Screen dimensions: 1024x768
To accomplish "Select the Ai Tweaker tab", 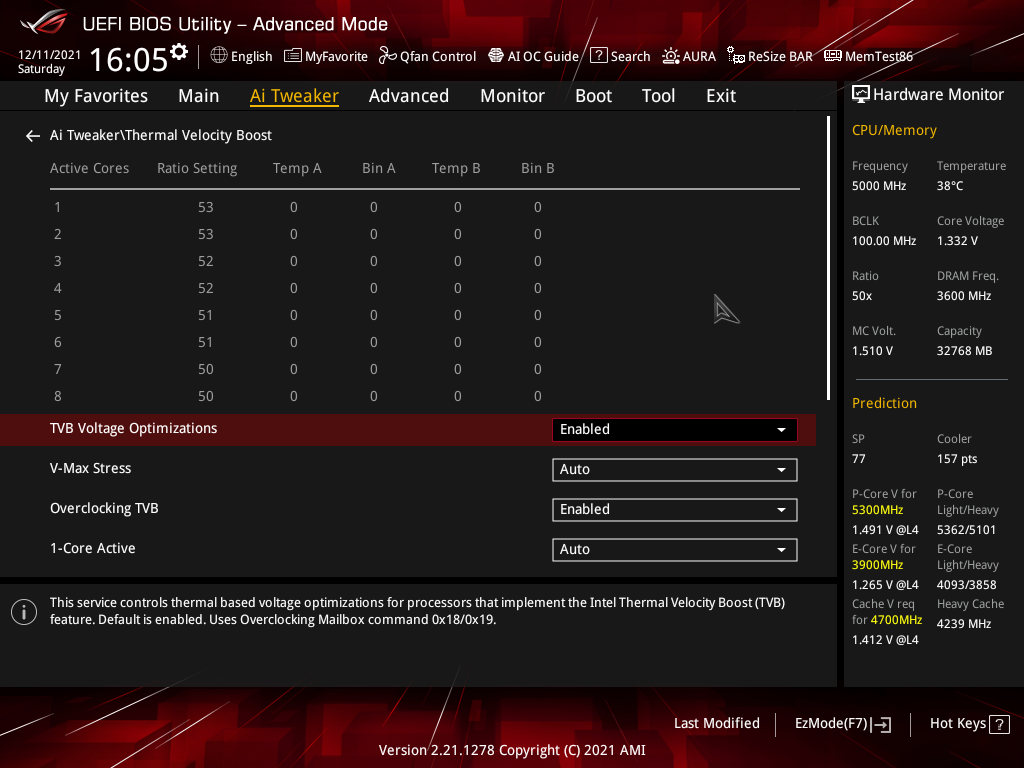I will coord(294,96).
